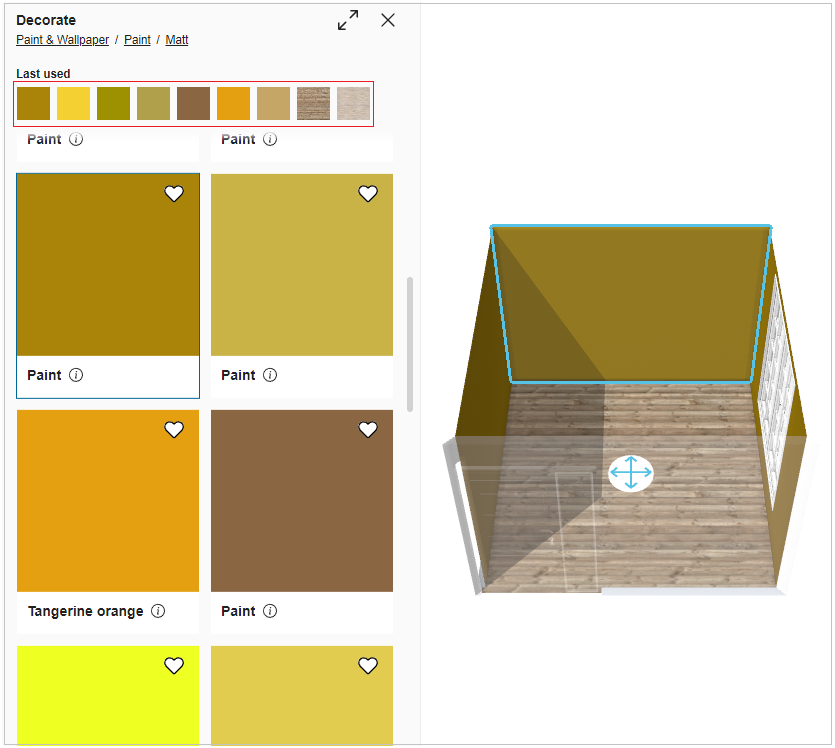The height and width of the screenshot is (748, 835).
Task: Click the paint list vertical scrollbar
Action: (410, 343)
